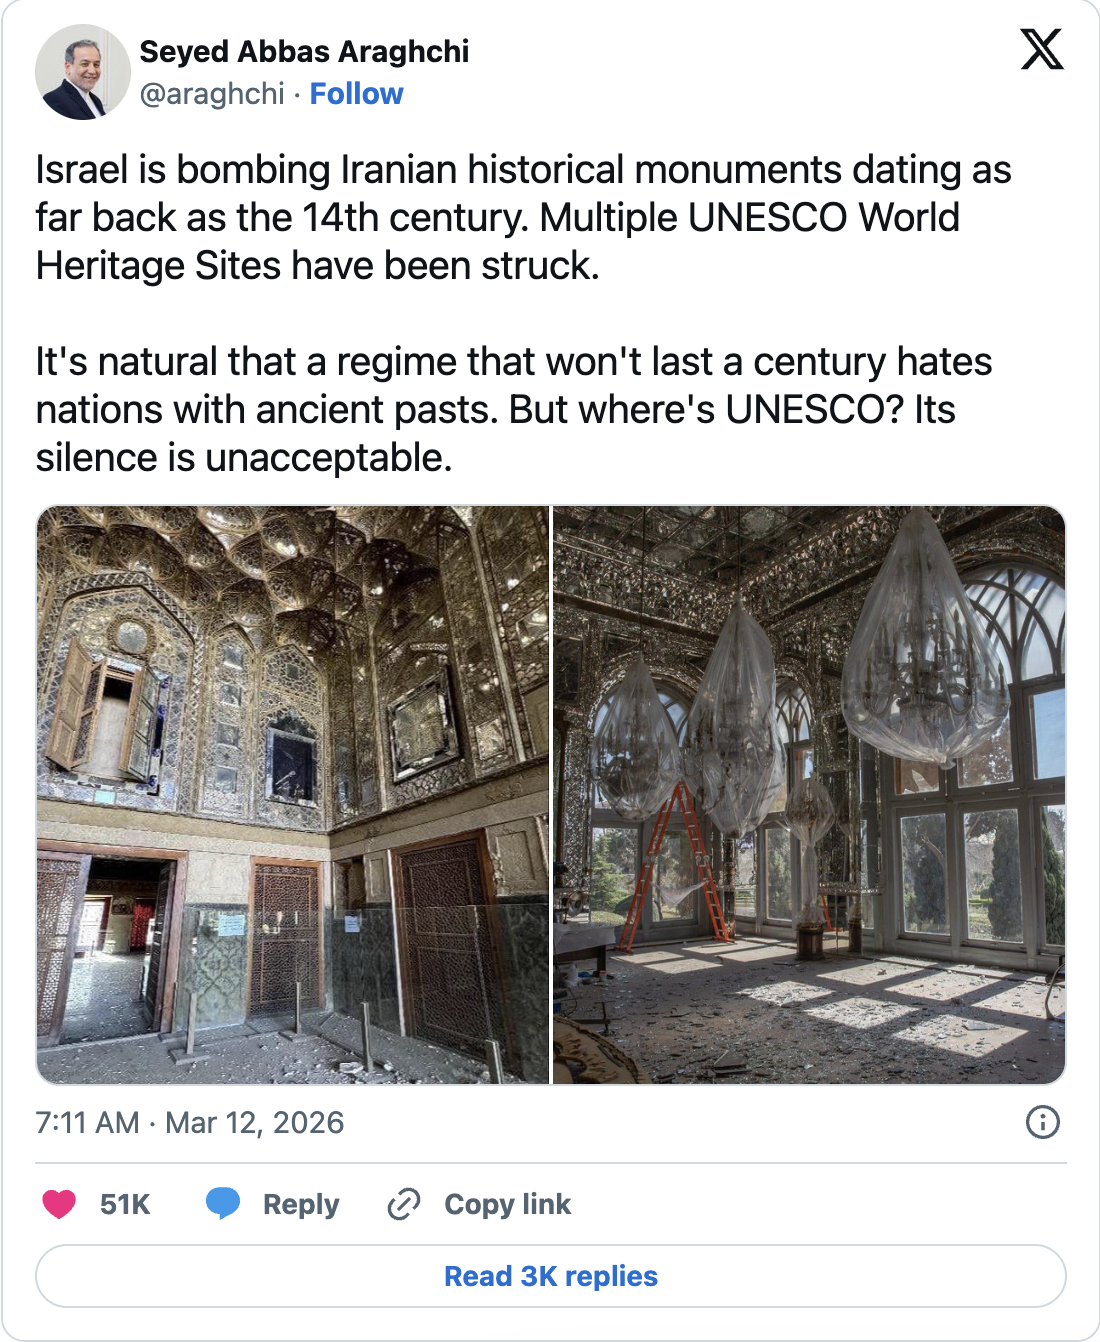
Task: Click the Reply text label
Action: (x=301, y=1204)
